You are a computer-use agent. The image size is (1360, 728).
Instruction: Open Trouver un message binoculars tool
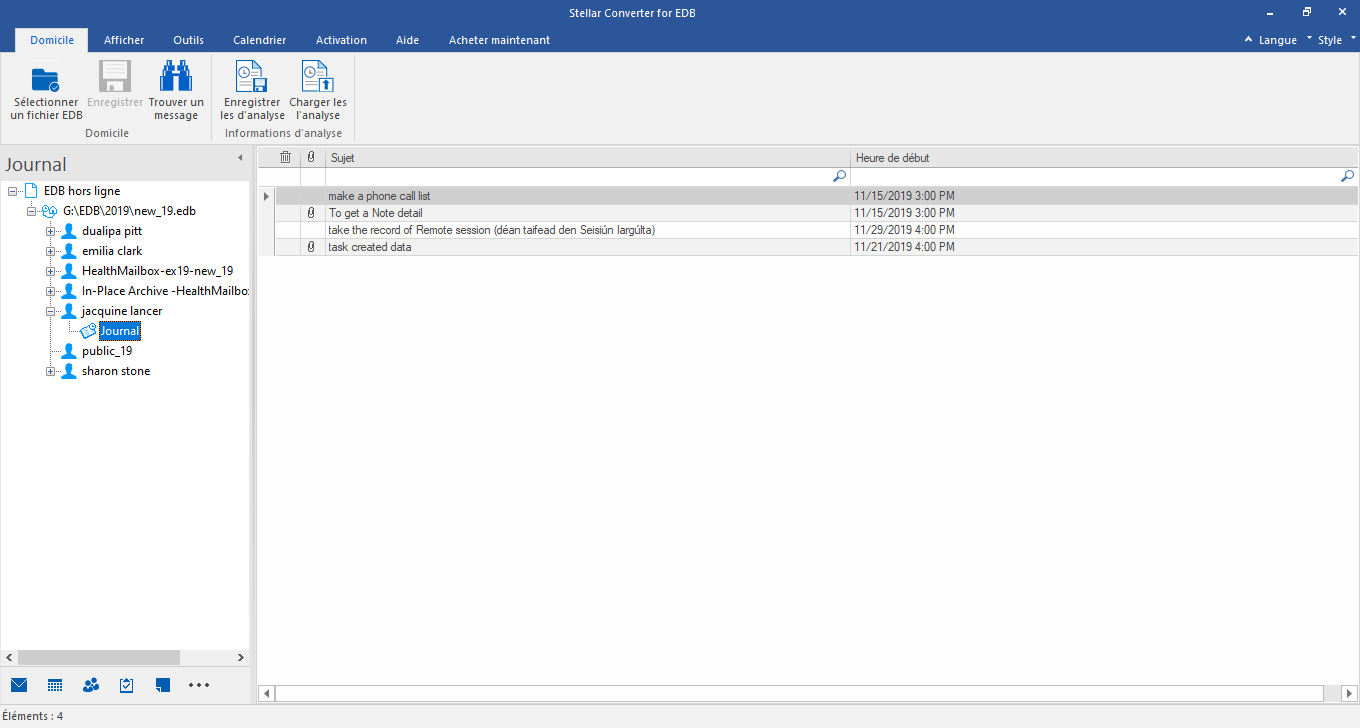[x=176, y=79]
